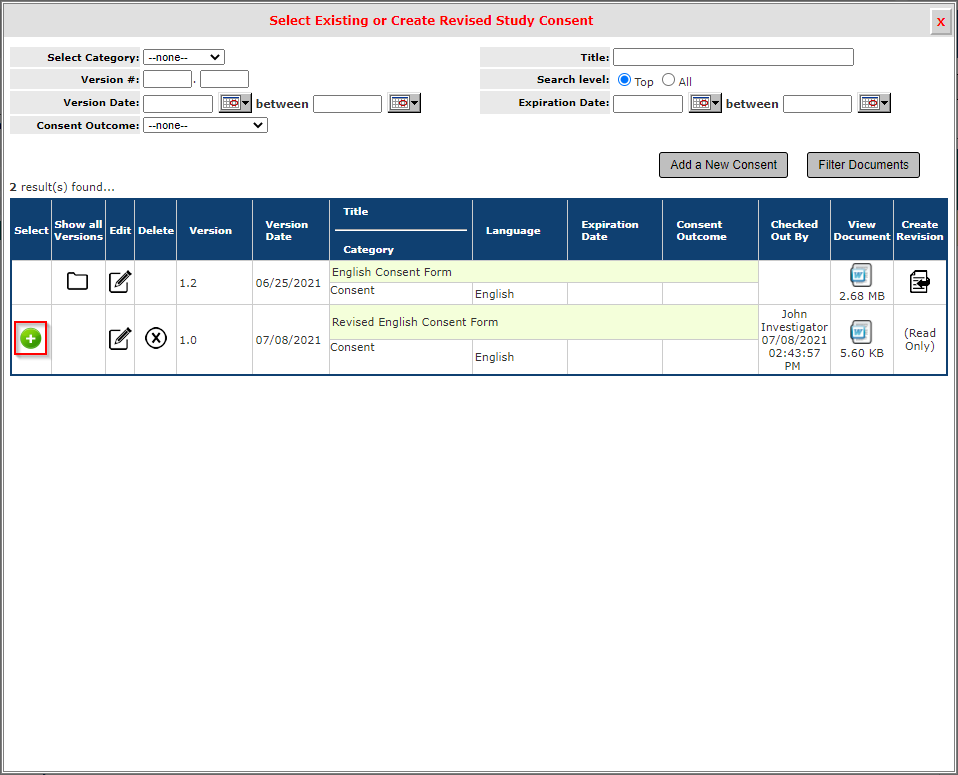The width and height of the screenshot is (958, 775).
Task: Focus the second Version Date field
Action: [348, 104]
